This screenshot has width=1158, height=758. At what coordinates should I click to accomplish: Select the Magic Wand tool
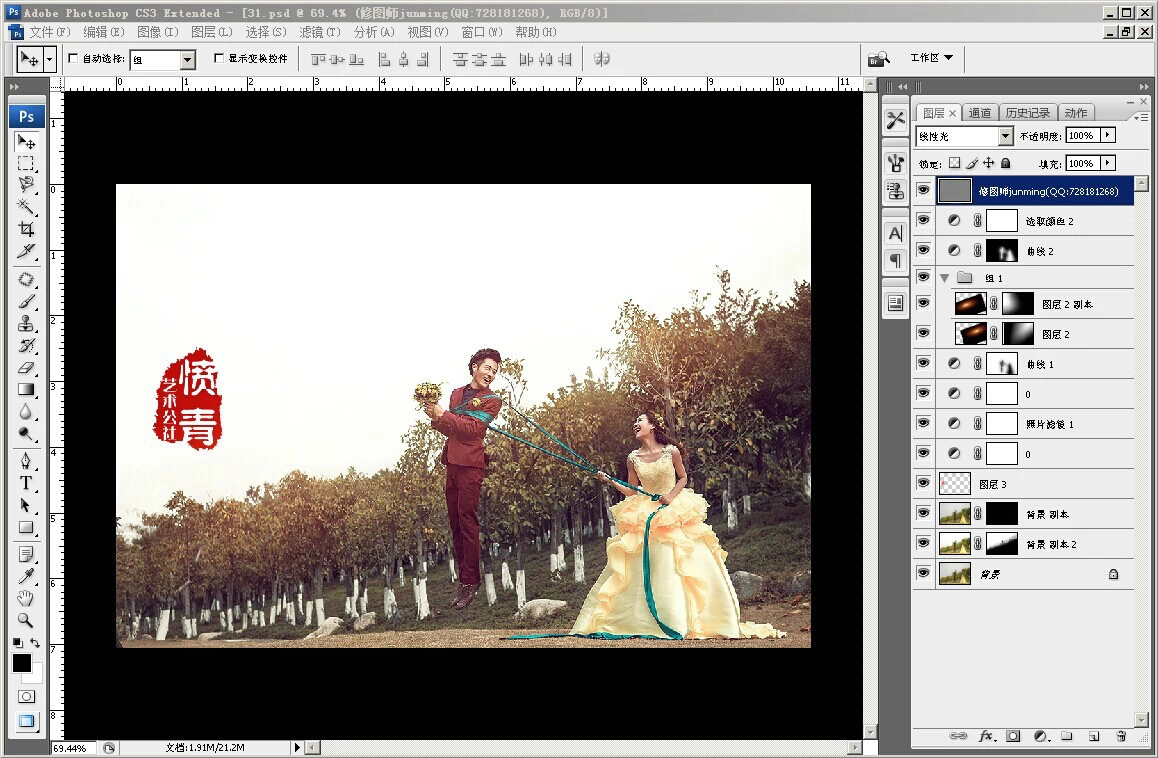(26, 207)
